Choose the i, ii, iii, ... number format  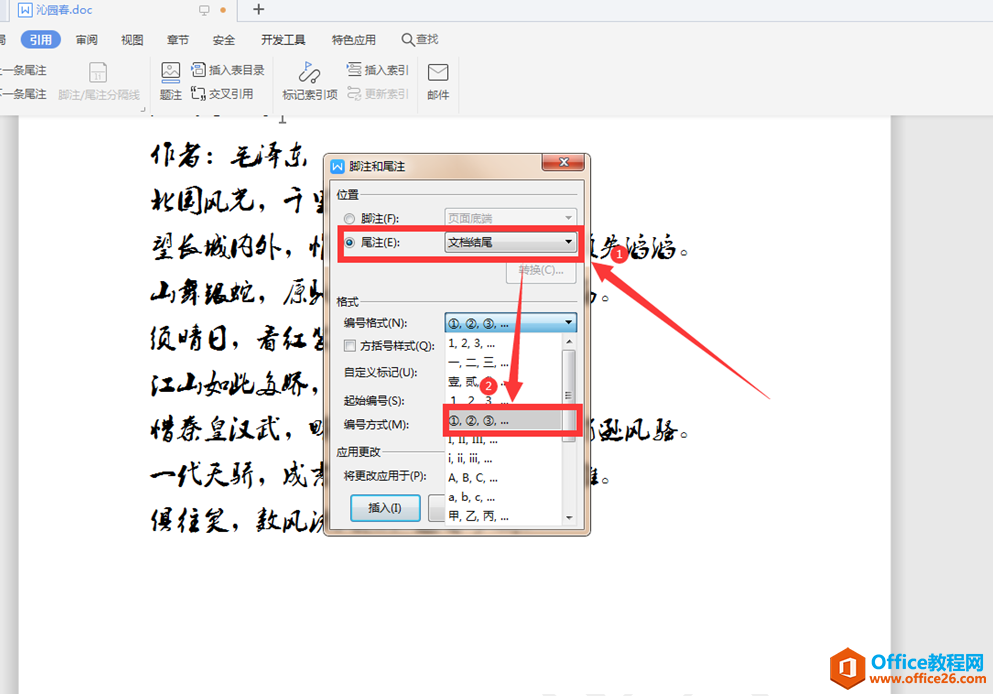tap(503, 459)
